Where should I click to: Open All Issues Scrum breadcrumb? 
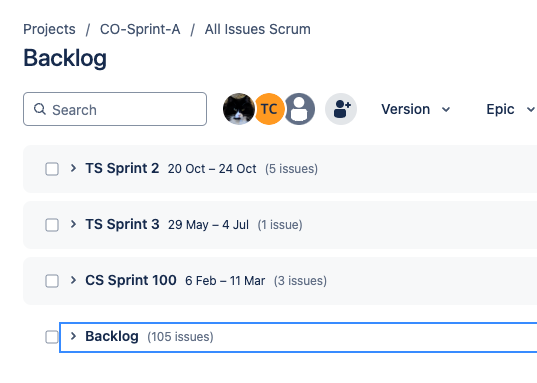[258, 29]
